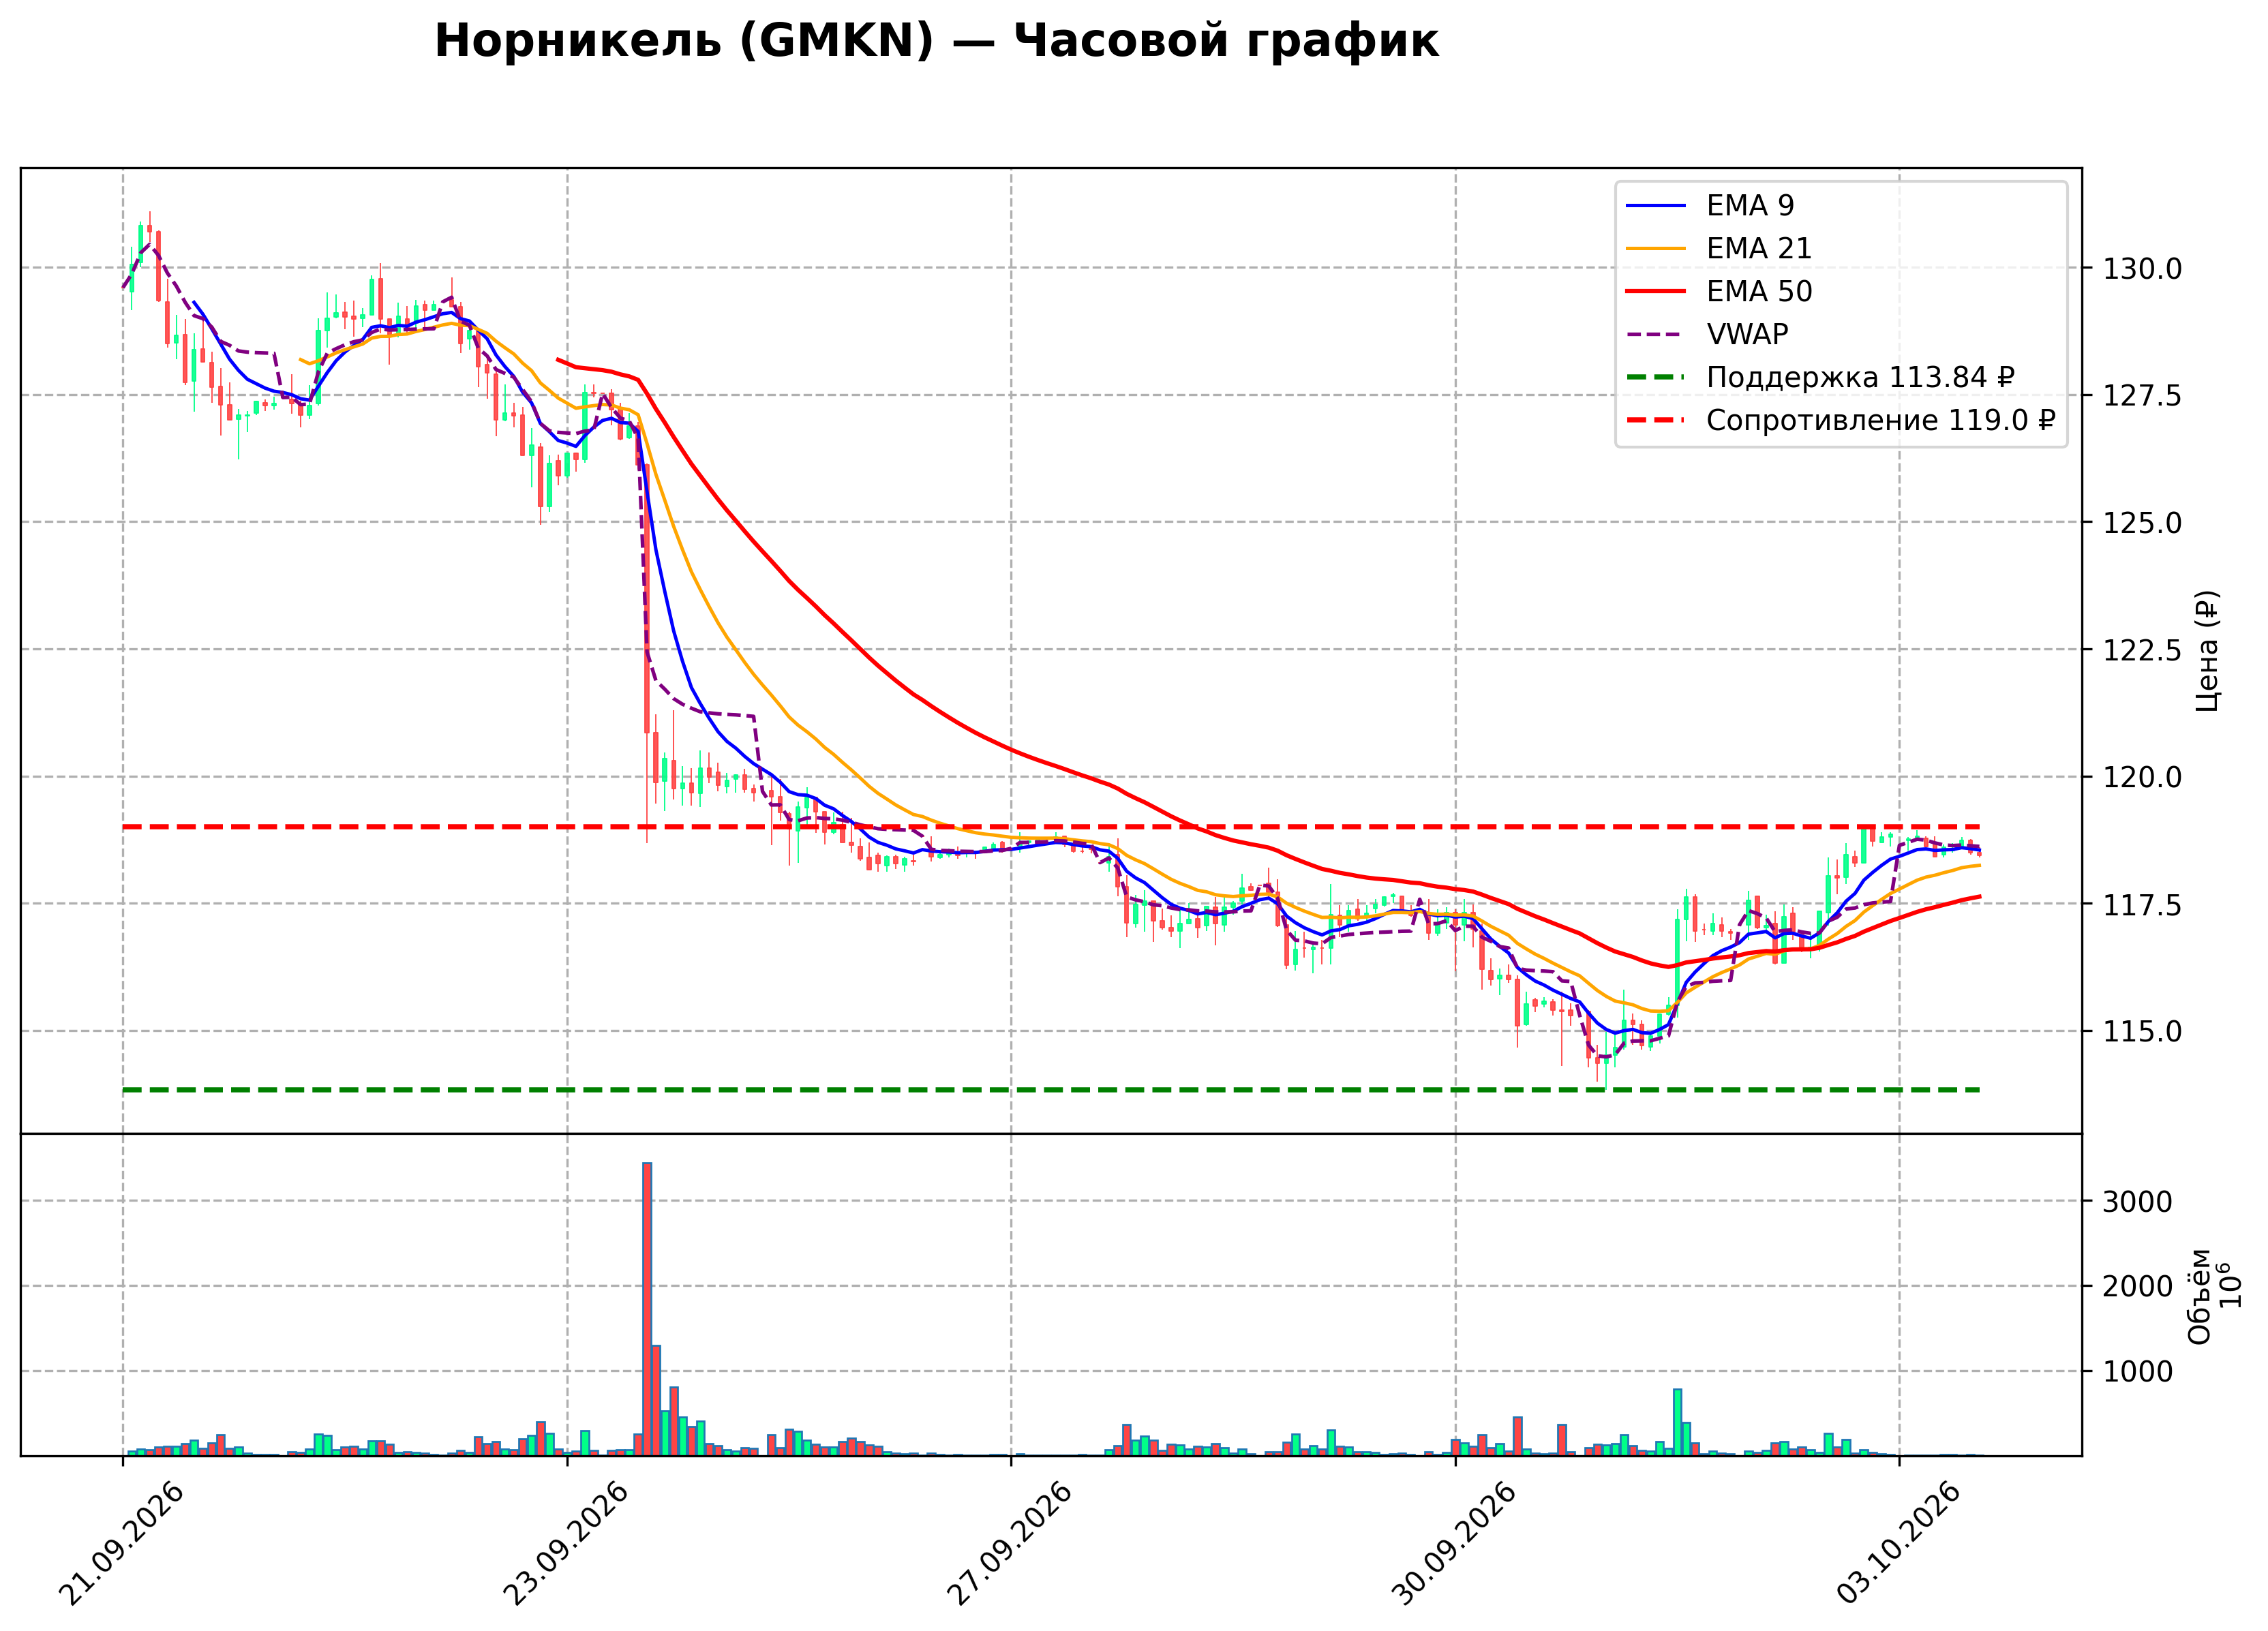Click the 127.5 price axis label
This screenshot has width=2268, height=1631.
point(2142,396)
